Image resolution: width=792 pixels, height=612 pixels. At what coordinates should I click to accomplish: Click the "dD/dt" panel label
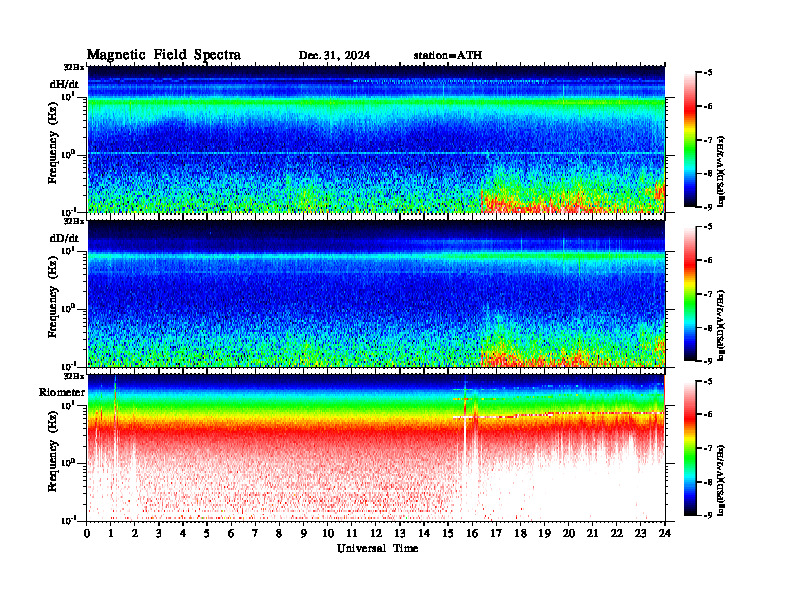[64, 238]
